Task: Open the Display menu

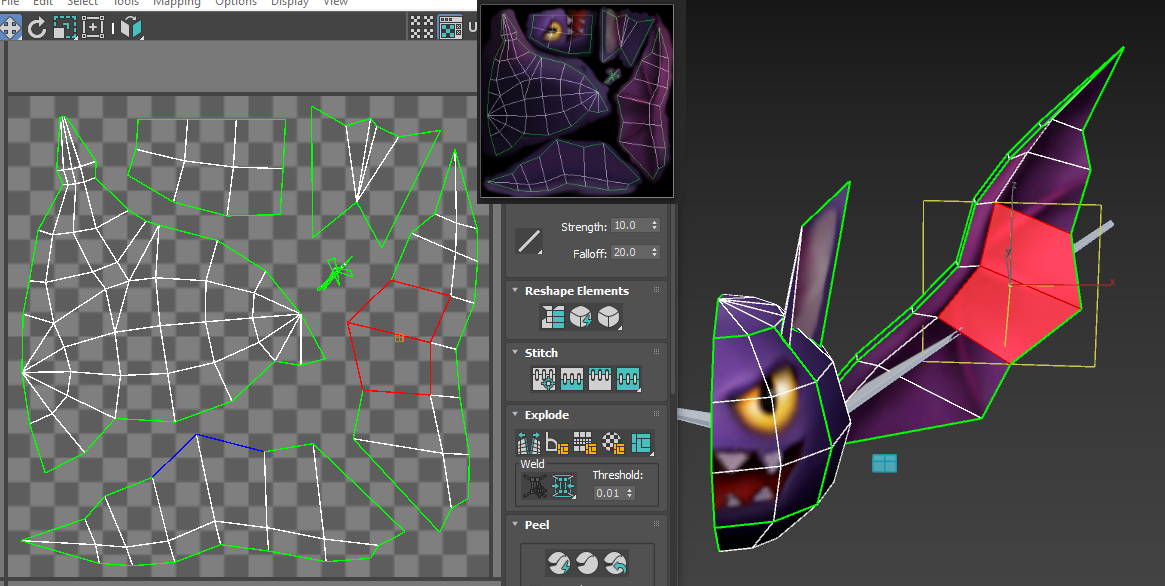Action: point(290,3)
